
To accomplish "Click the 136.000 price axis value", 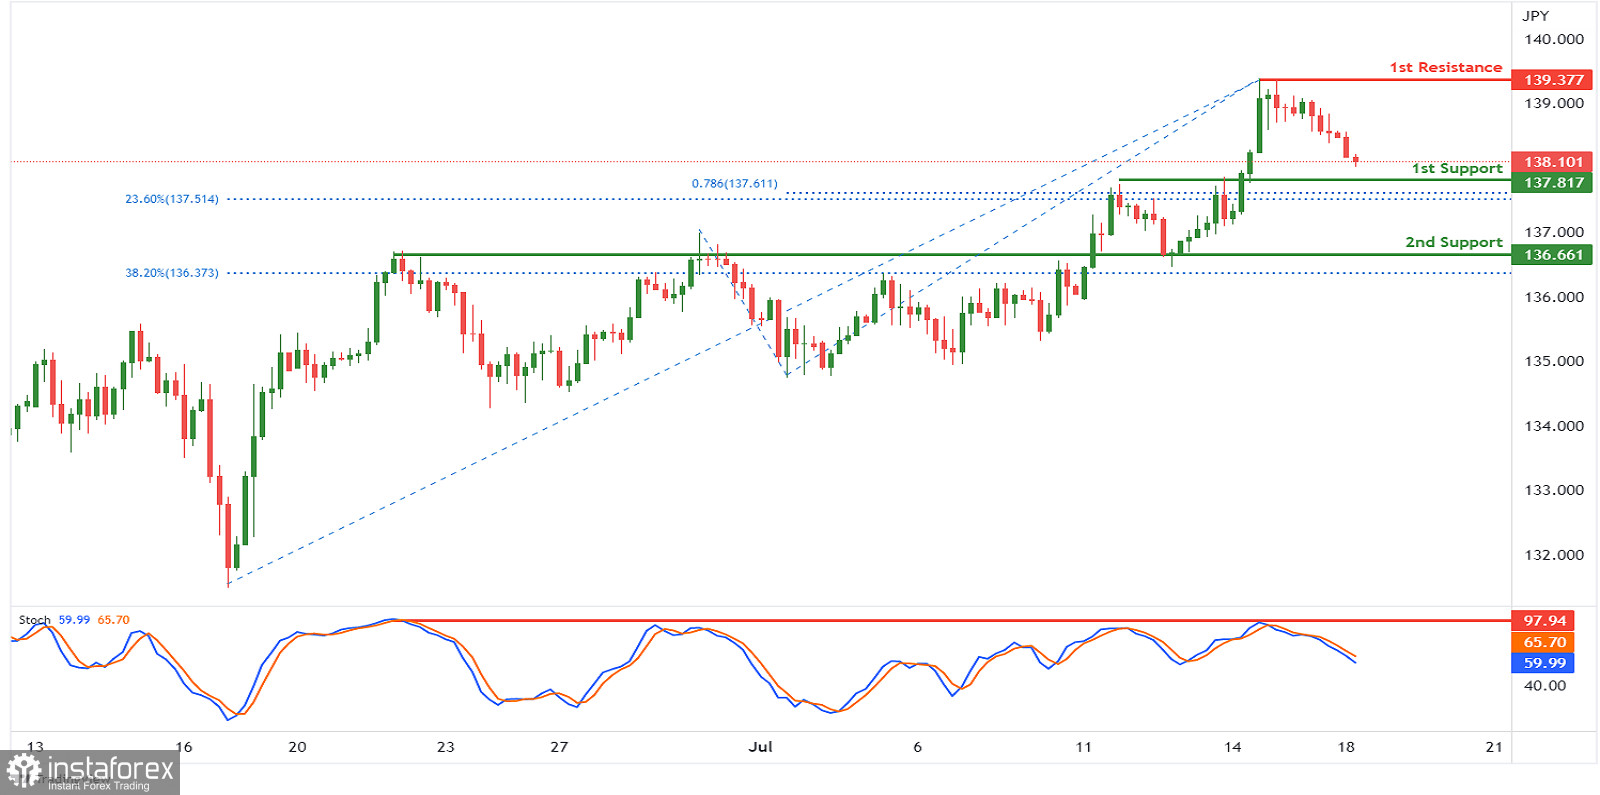I will 1553,297.
